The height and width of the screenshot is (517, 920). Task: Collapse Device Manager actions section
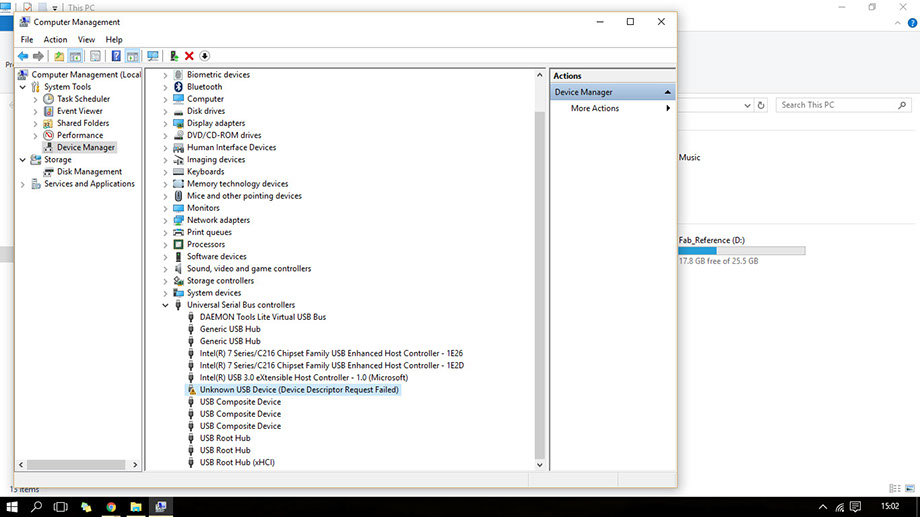click(668, 92)
